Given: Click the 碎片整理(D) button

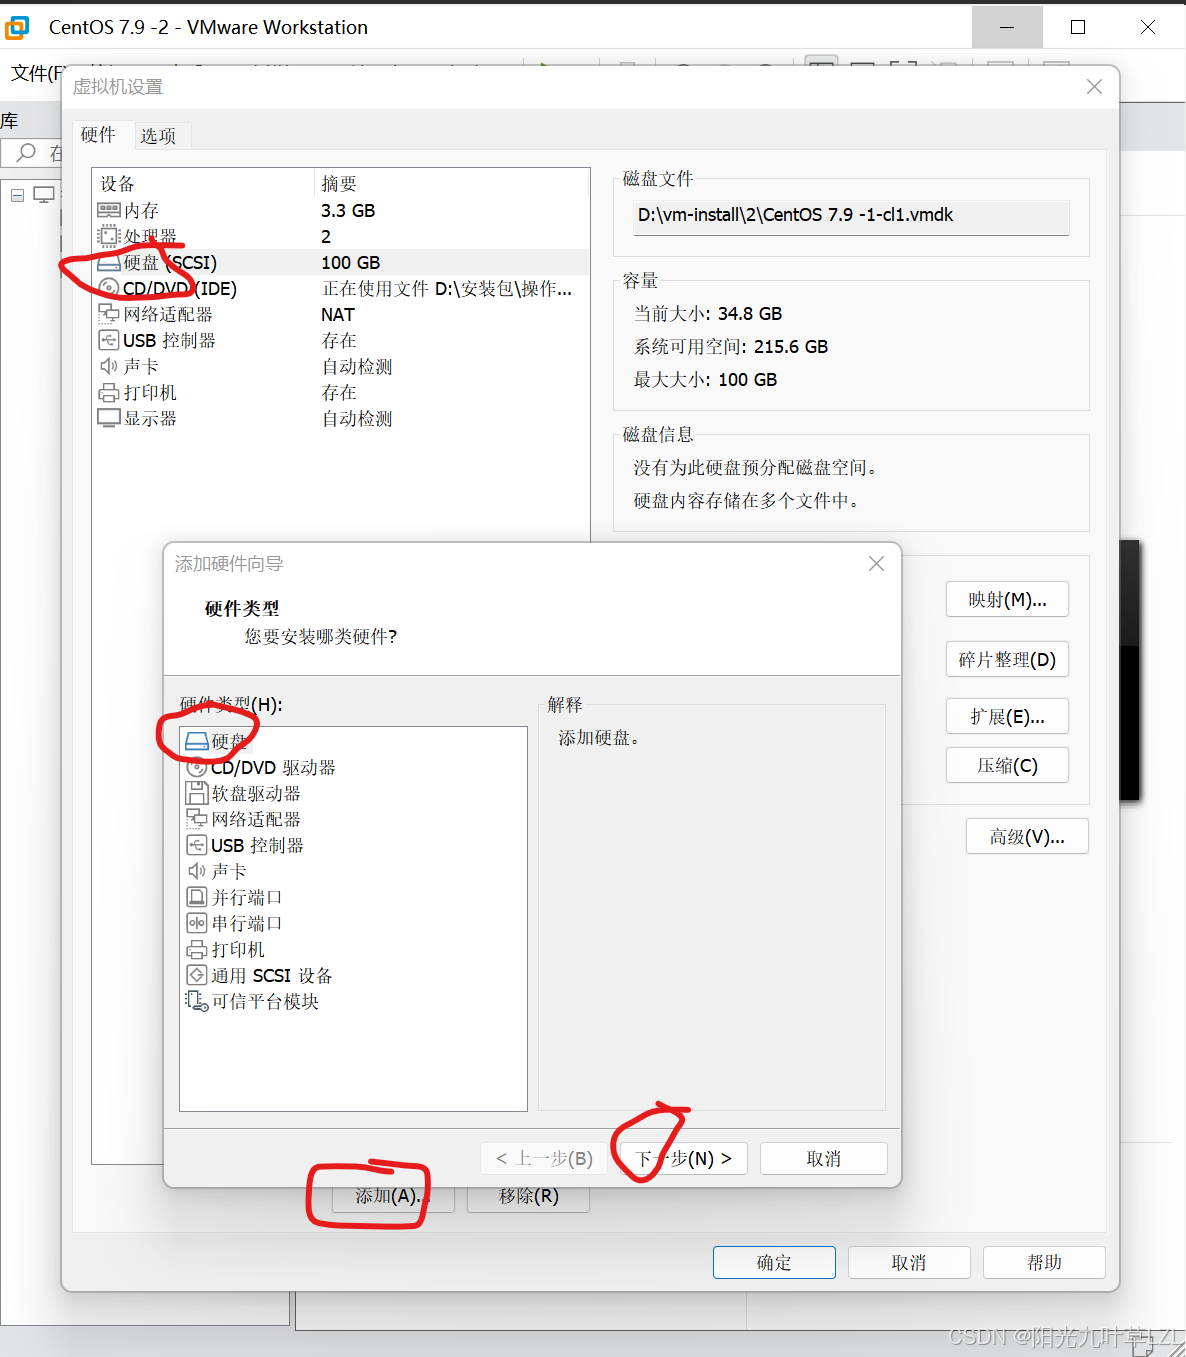Looking at the screenshot, I should coord(1007,659).
